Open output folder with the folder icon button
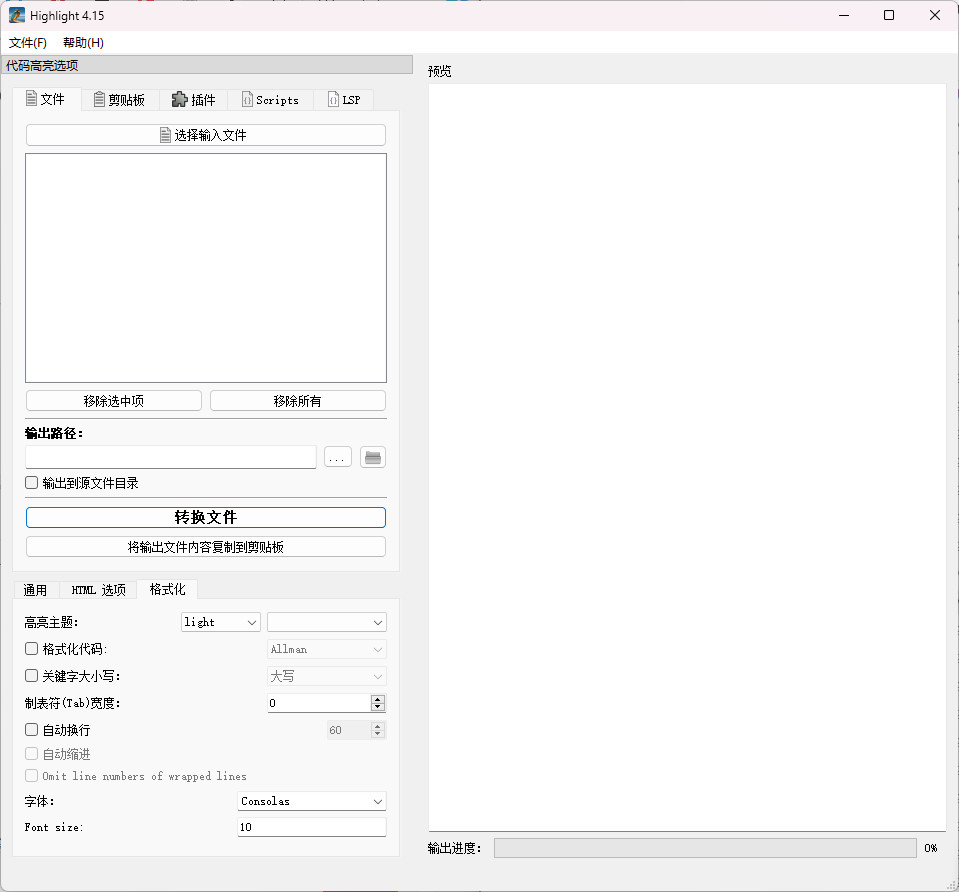The height and width of the screenshot is (892, 959). [373, 457]
